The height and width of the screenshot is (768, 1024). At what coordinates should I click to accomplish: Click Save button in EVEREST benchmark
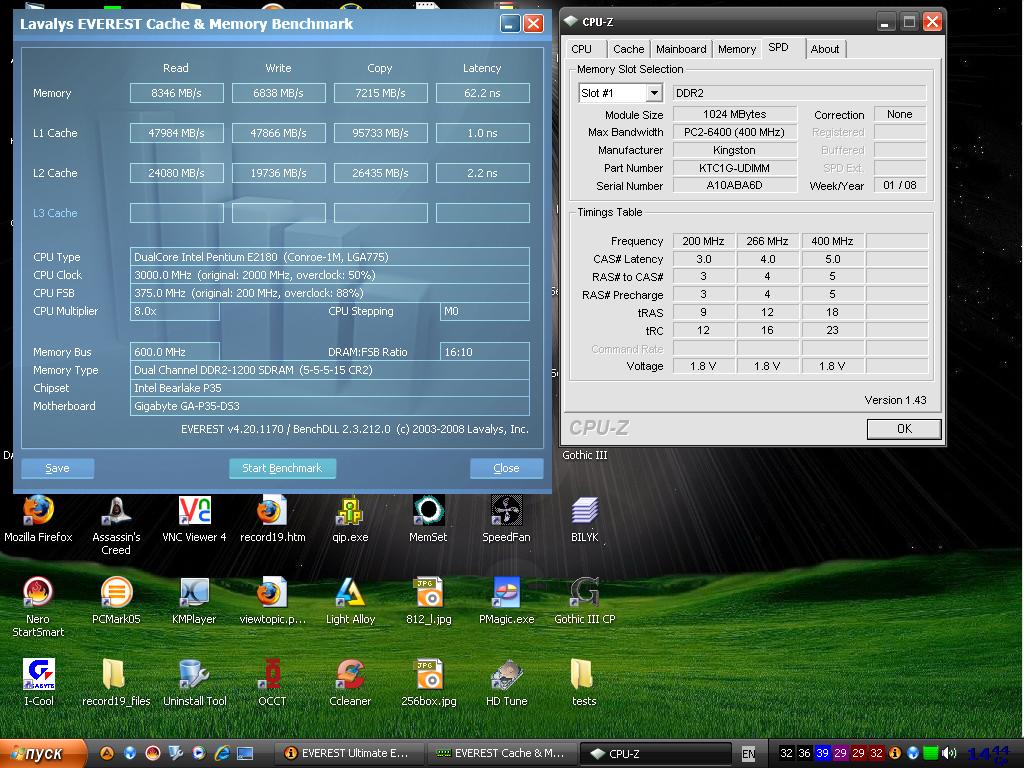click(57, 468)
